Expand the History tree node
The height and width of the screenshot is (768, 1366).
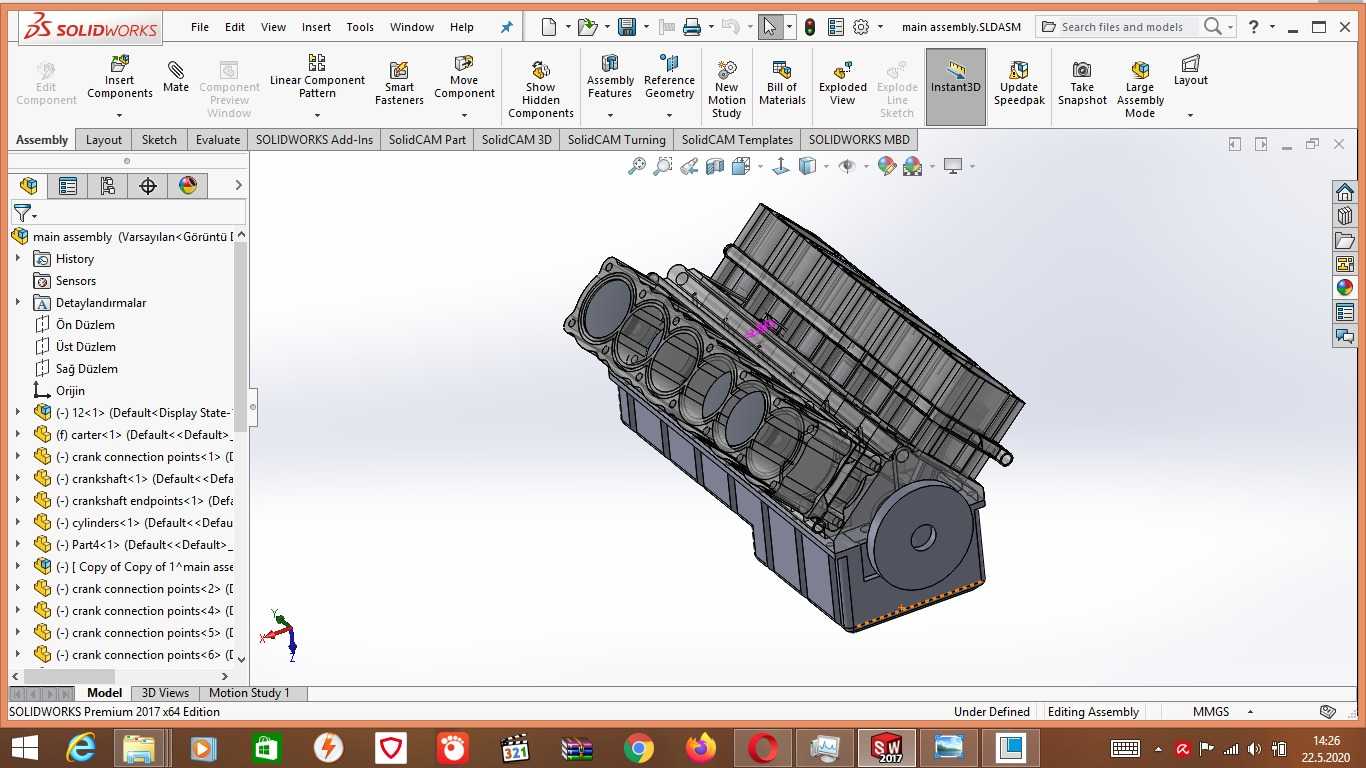(x=17, y=259)
